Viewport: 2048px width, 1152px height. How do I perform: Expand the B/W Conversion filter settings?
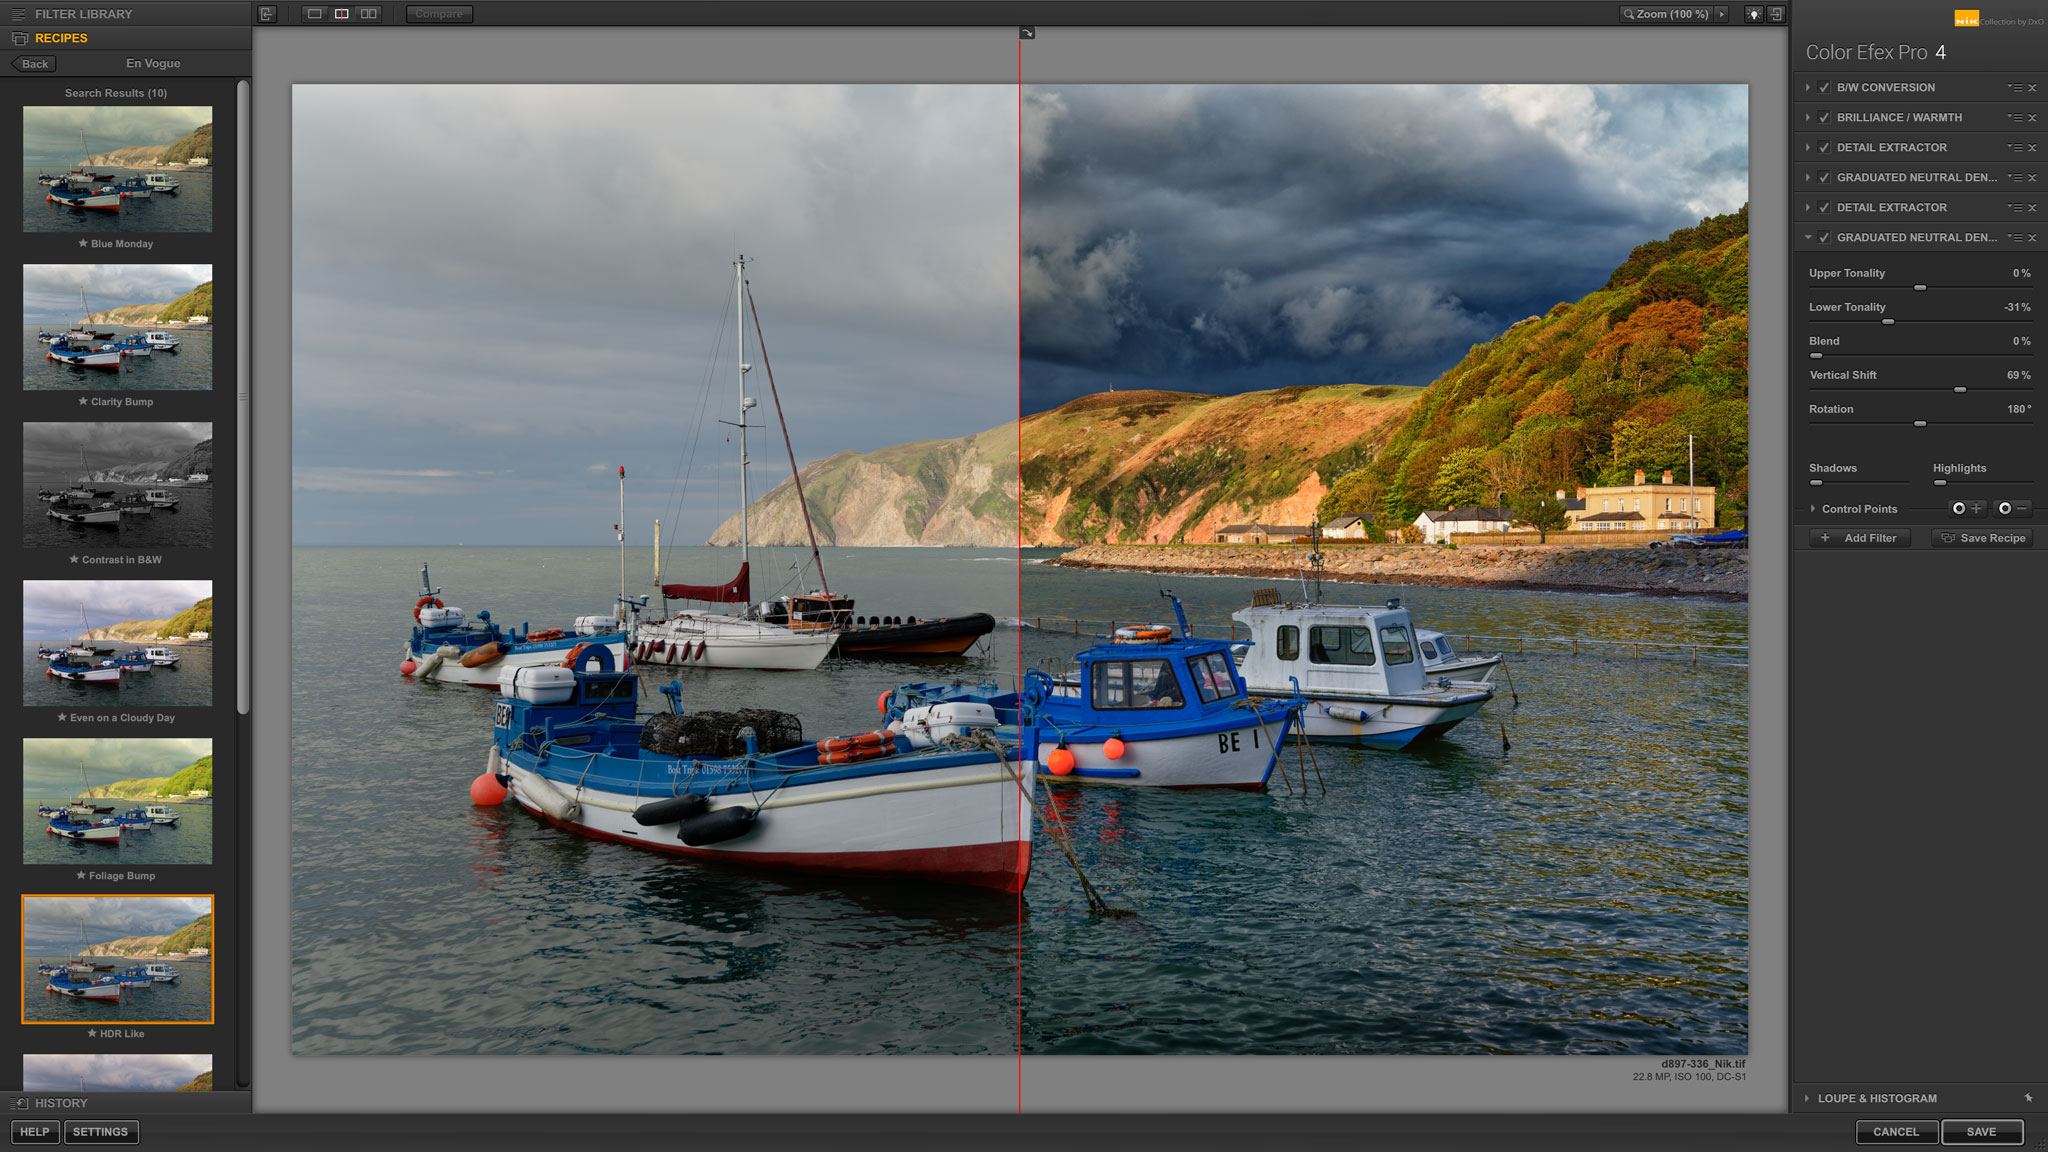[1808, 88]
